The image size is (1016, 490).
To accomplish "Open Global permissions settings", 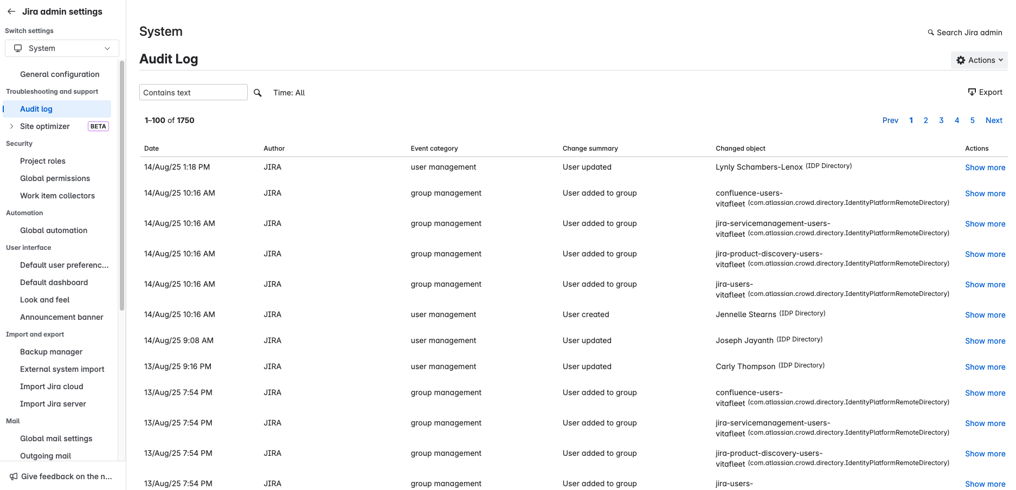I will pyautogui.click(x=55, y=178).
